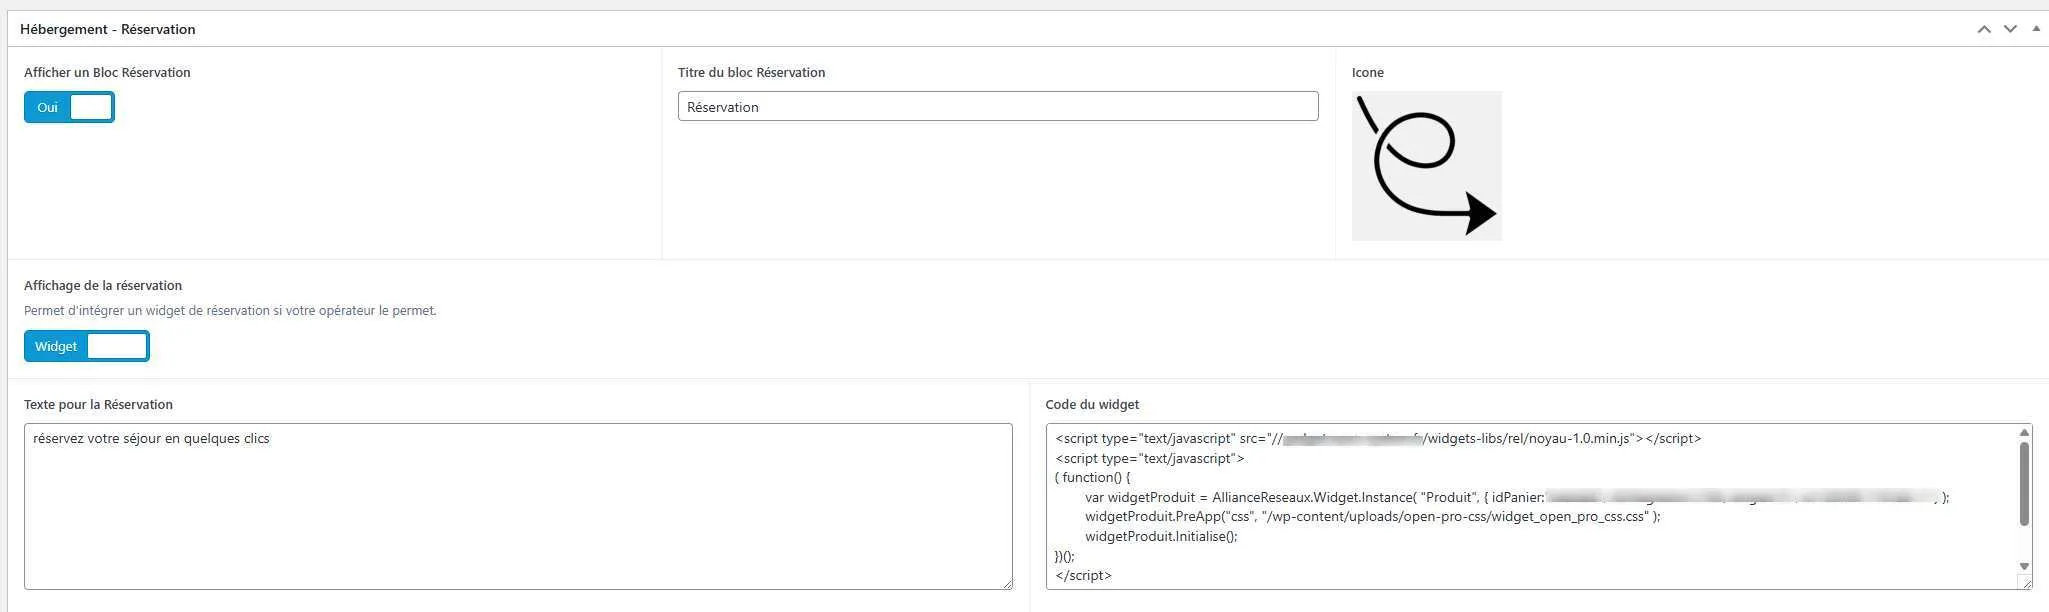Click the widget code scrollbar down arrow
Viewport: 2049px width, 612px height.
click(x=2025, y=567)
